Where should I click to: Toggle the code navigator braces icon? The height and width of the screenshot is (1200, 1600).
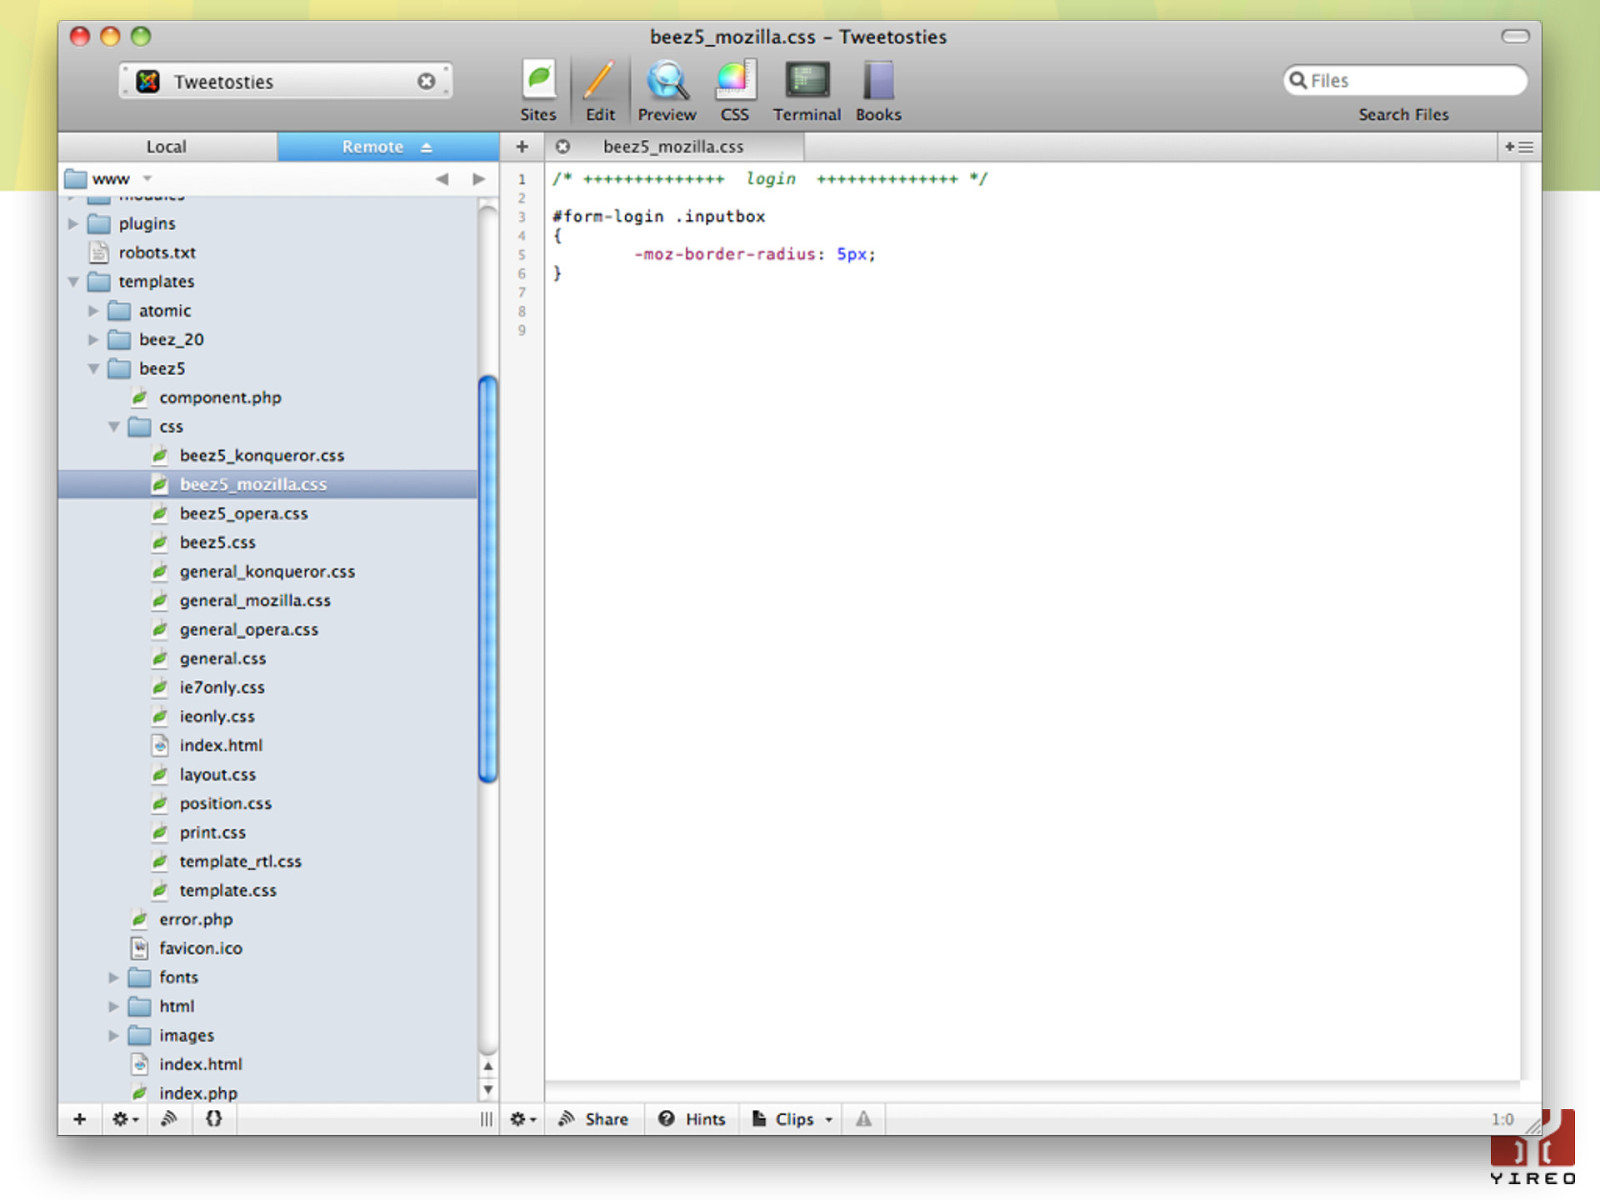pyautogui.click(x=214, y=1119)
